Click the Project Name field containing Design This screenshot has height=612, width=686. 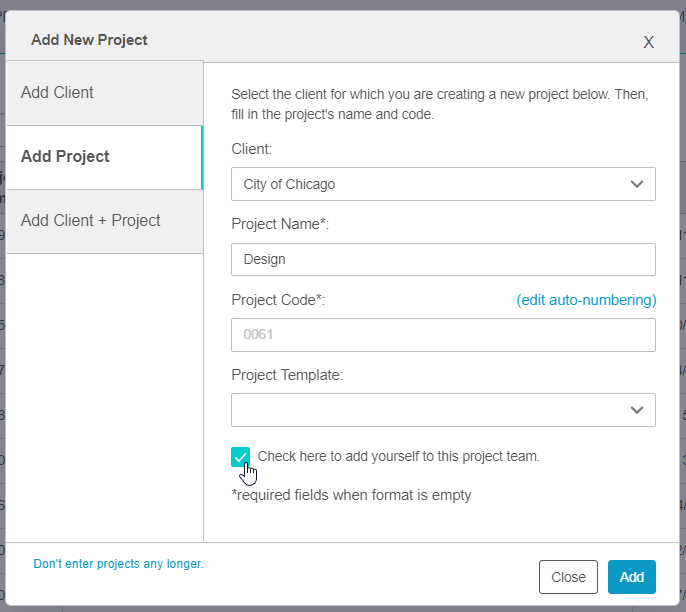click(443, 259)
